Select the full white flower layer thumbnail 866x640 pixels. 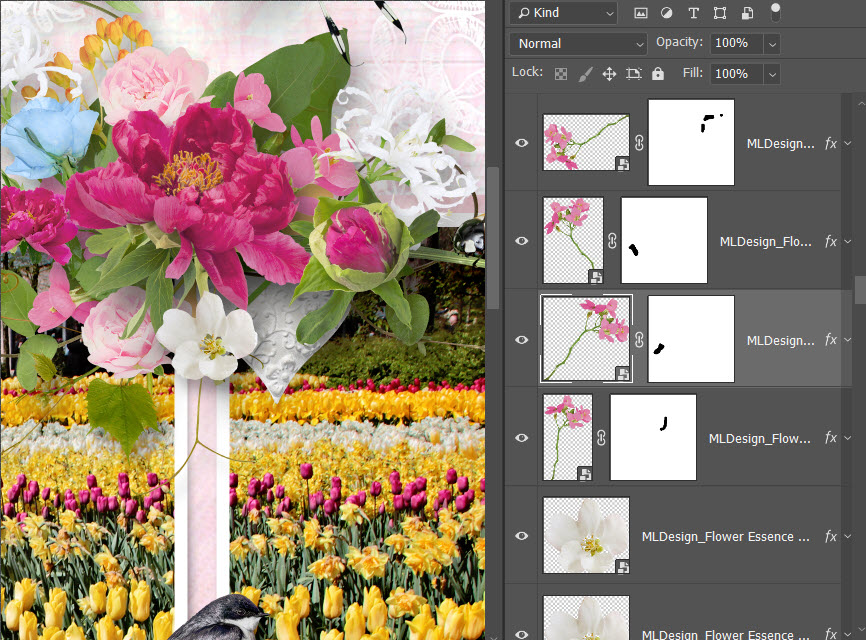point(586,535)
